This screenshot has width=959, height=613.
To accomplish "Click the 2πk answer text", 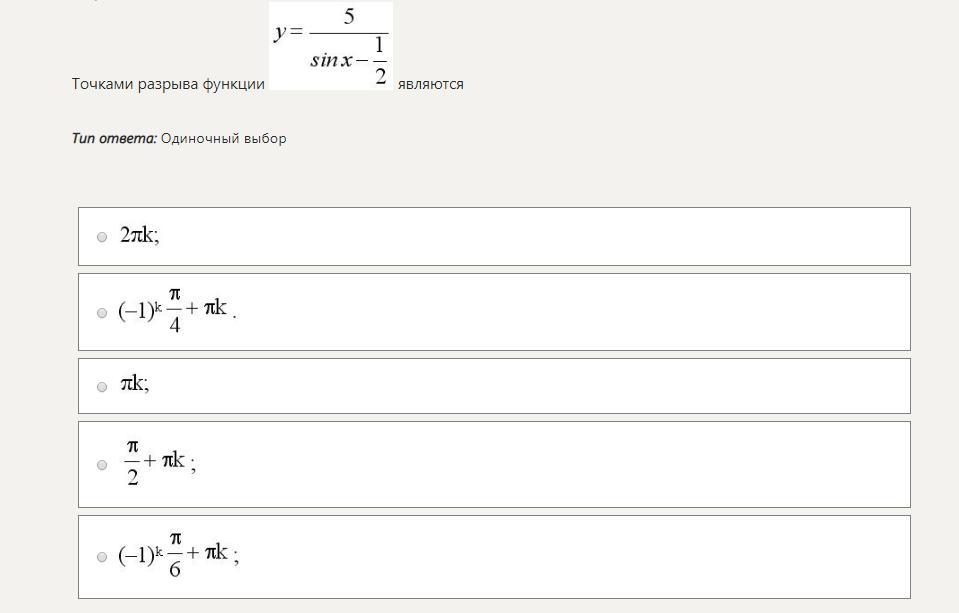I will coord(139,235).
